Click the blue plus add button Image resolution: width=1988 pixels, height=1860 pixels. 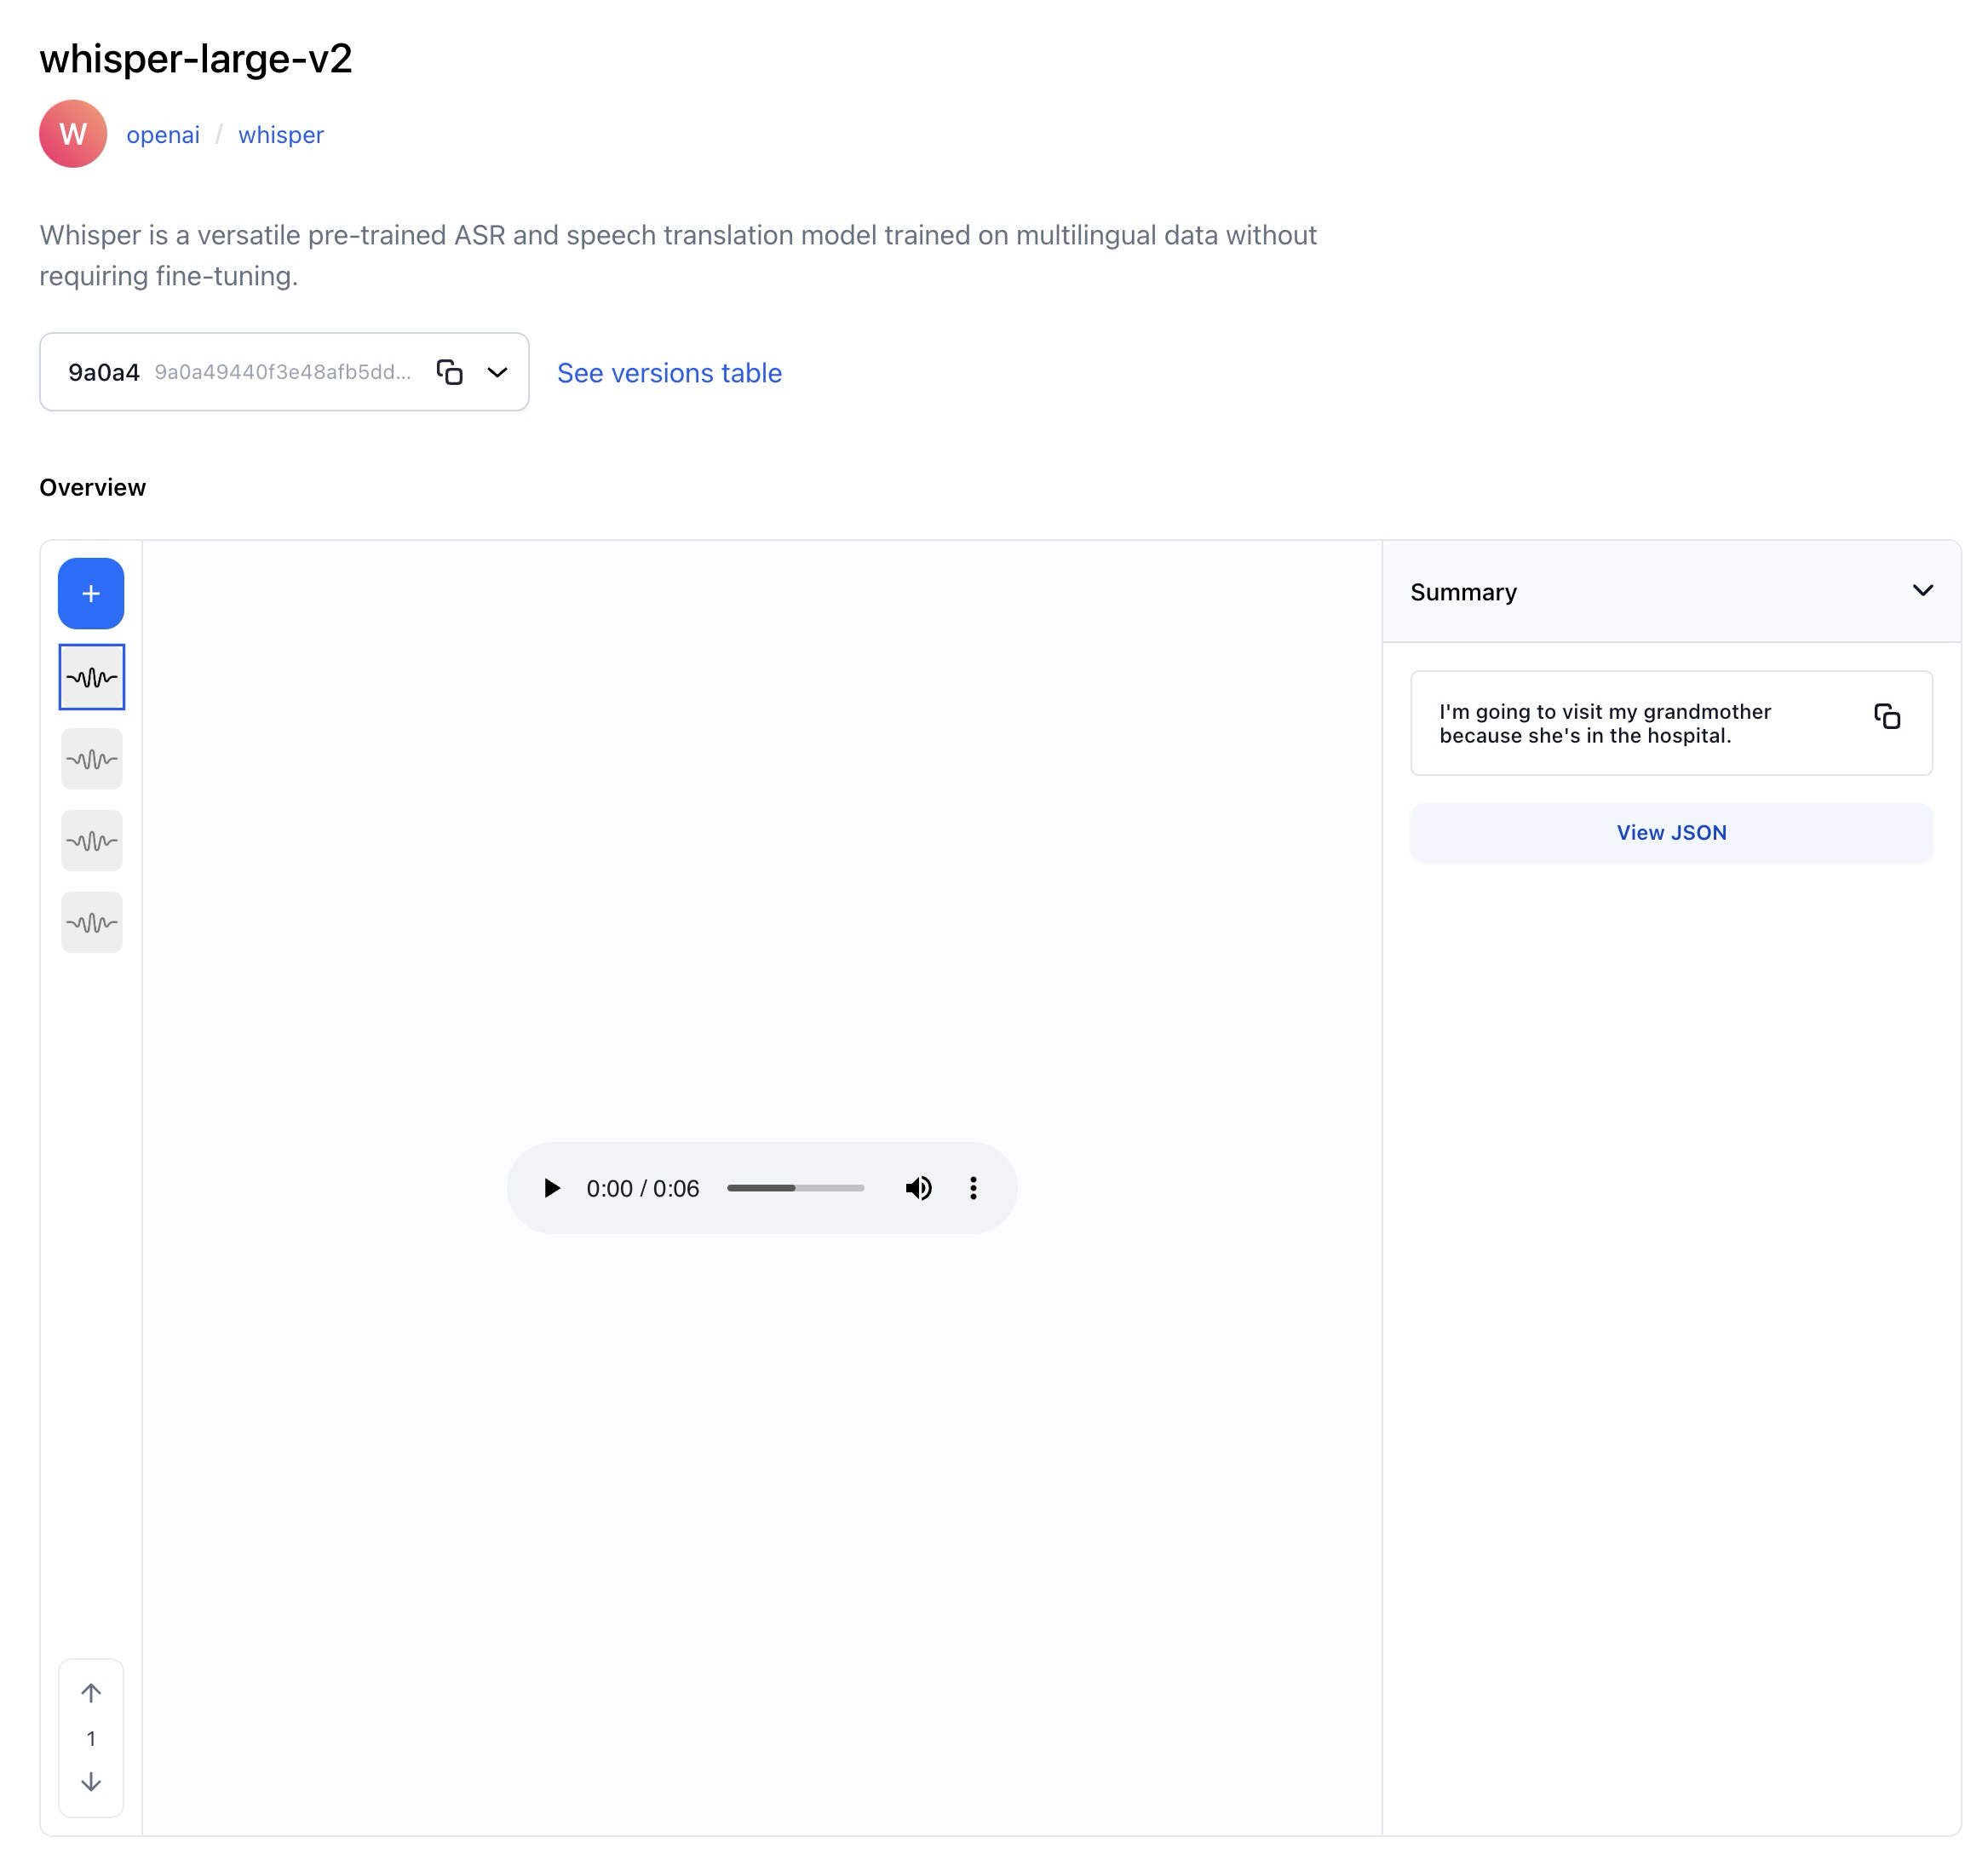click(91, 593)
